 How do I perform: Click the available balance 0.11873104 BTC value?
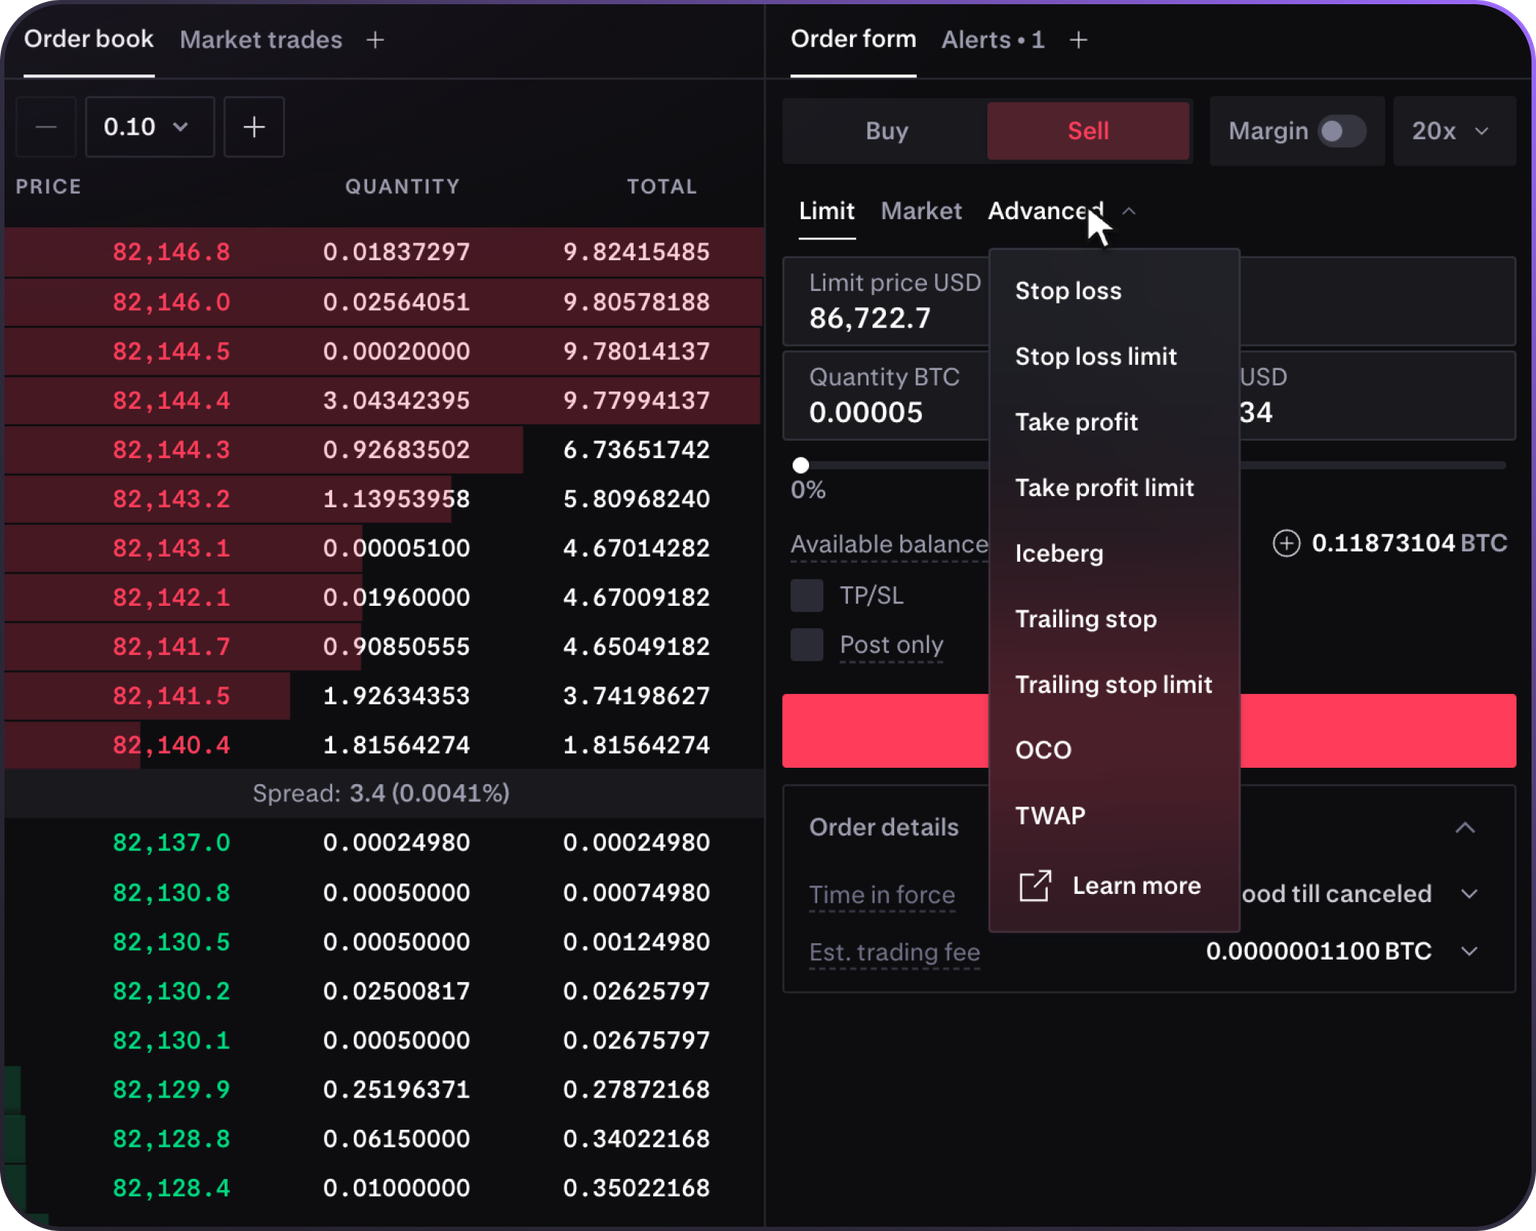point(1409,543)
